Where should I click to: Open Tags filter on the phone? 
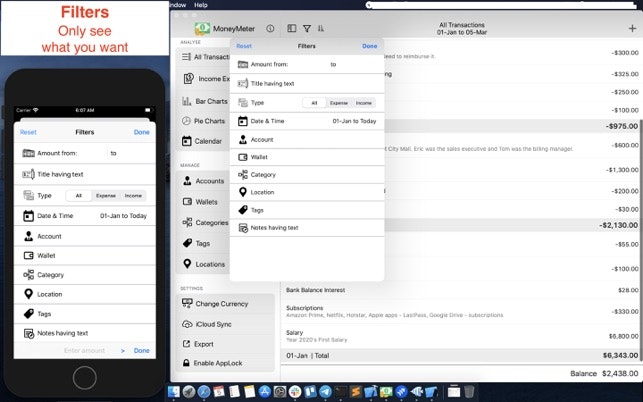pyautogui.click(x=85, y=314)
